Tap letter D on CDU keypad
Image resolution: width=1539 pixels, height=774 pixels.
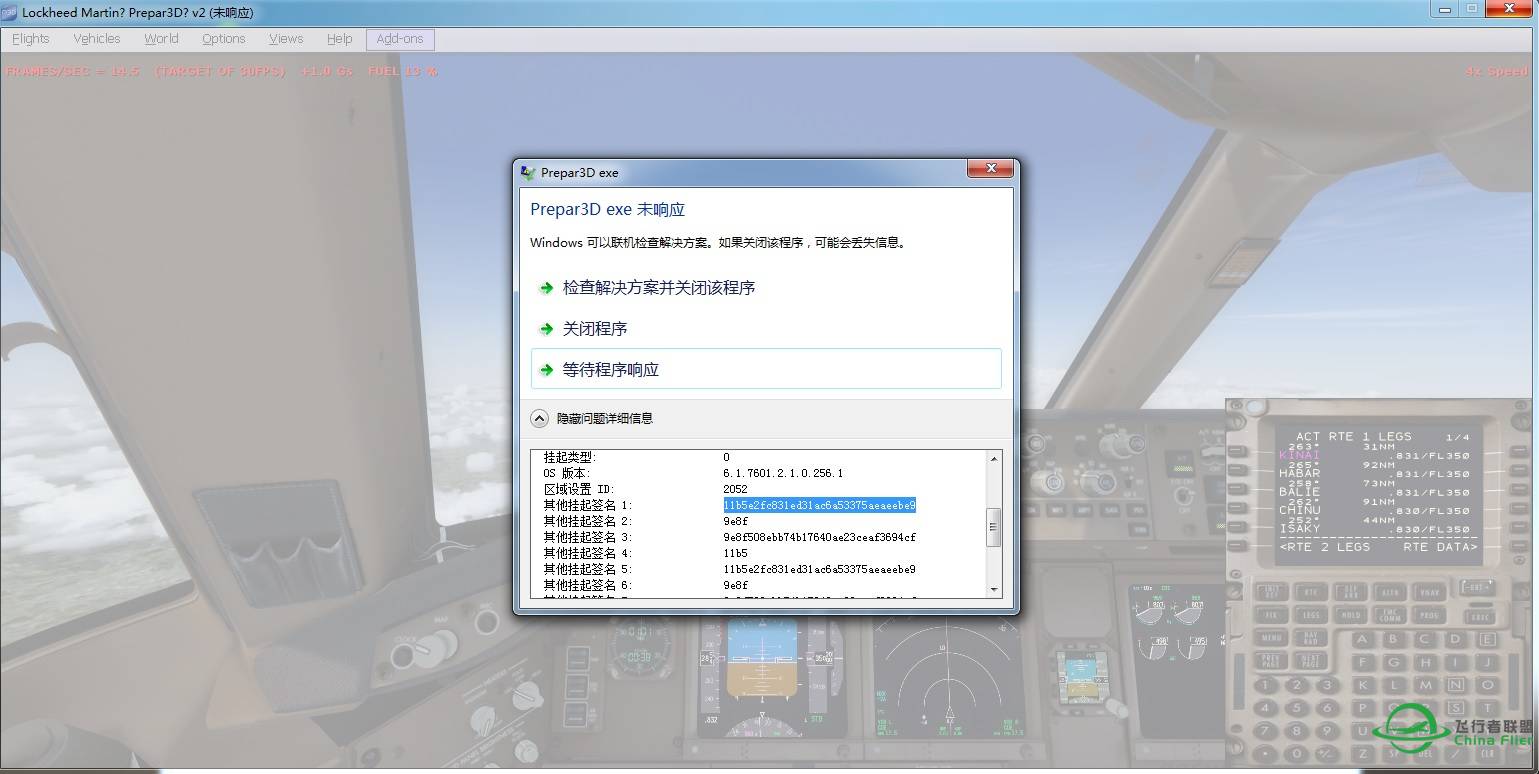pyautogui.click(x=1455, y=640)
